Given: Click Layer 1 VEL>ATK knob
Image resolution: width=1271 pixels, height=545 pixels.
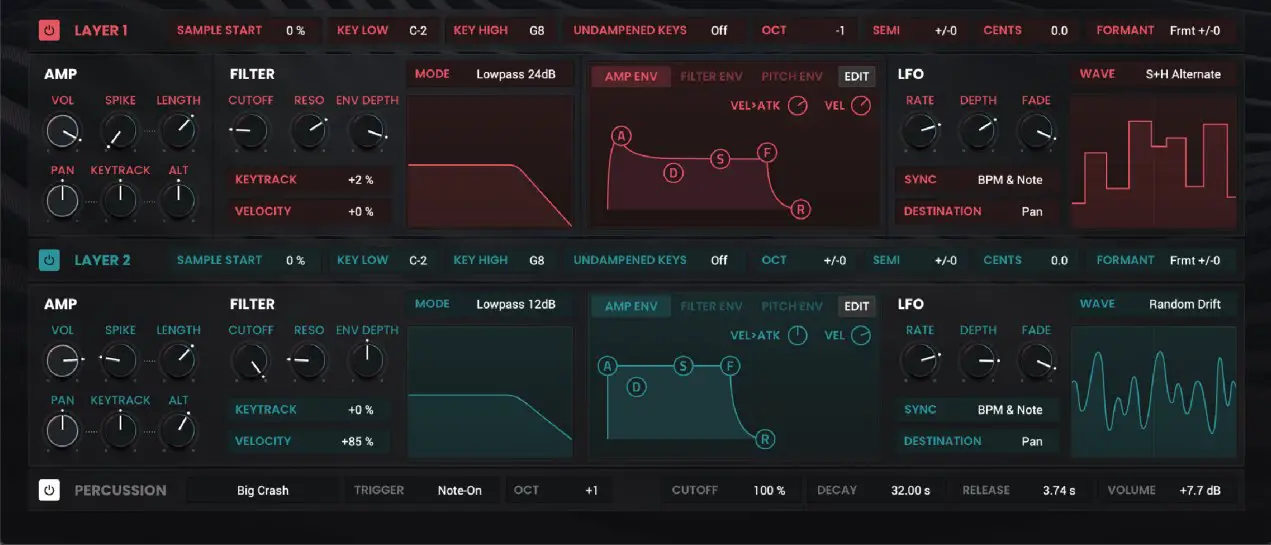Looking at the screenshot, I should (797, 106).
